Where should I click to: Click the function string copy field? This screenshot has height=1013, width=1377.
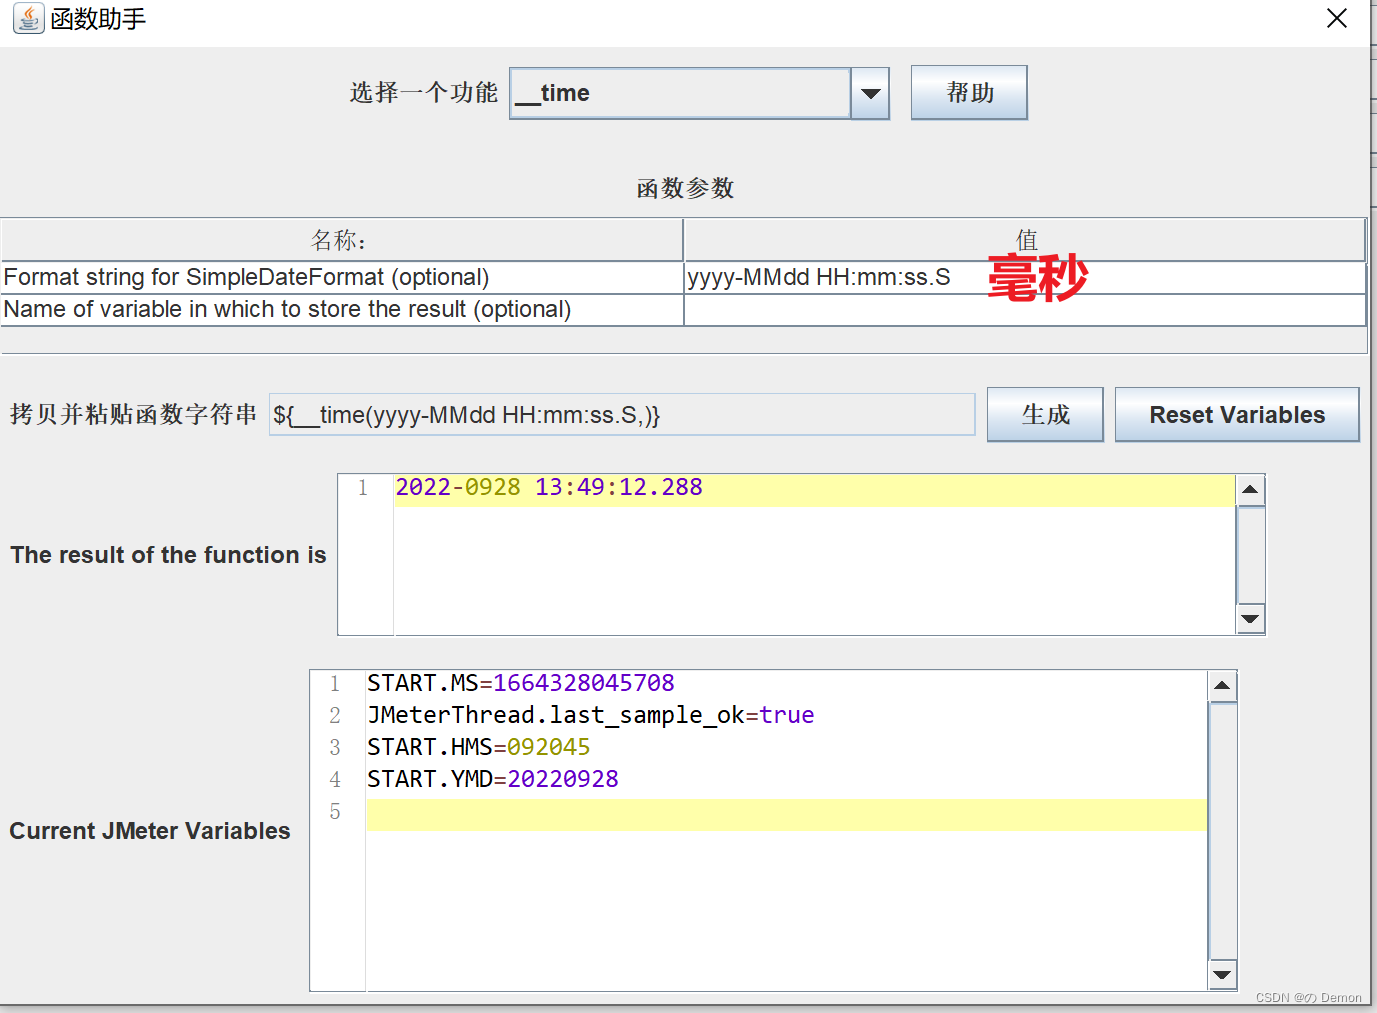(622, 414)
